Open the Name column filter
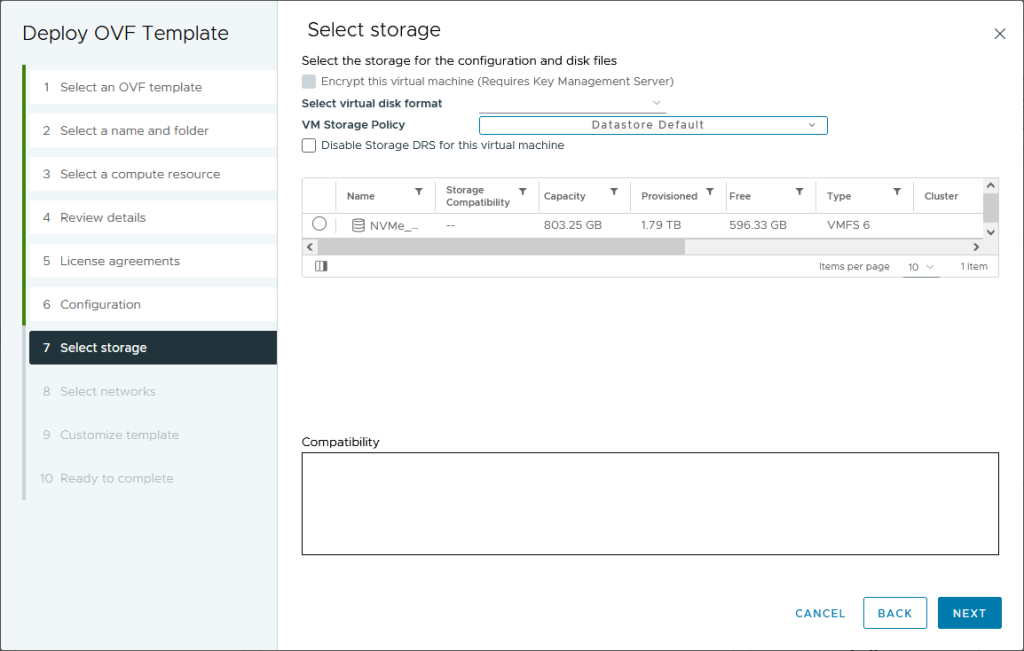The width and height of the screenshot is (1024, 651). click(x=419, y=192)
